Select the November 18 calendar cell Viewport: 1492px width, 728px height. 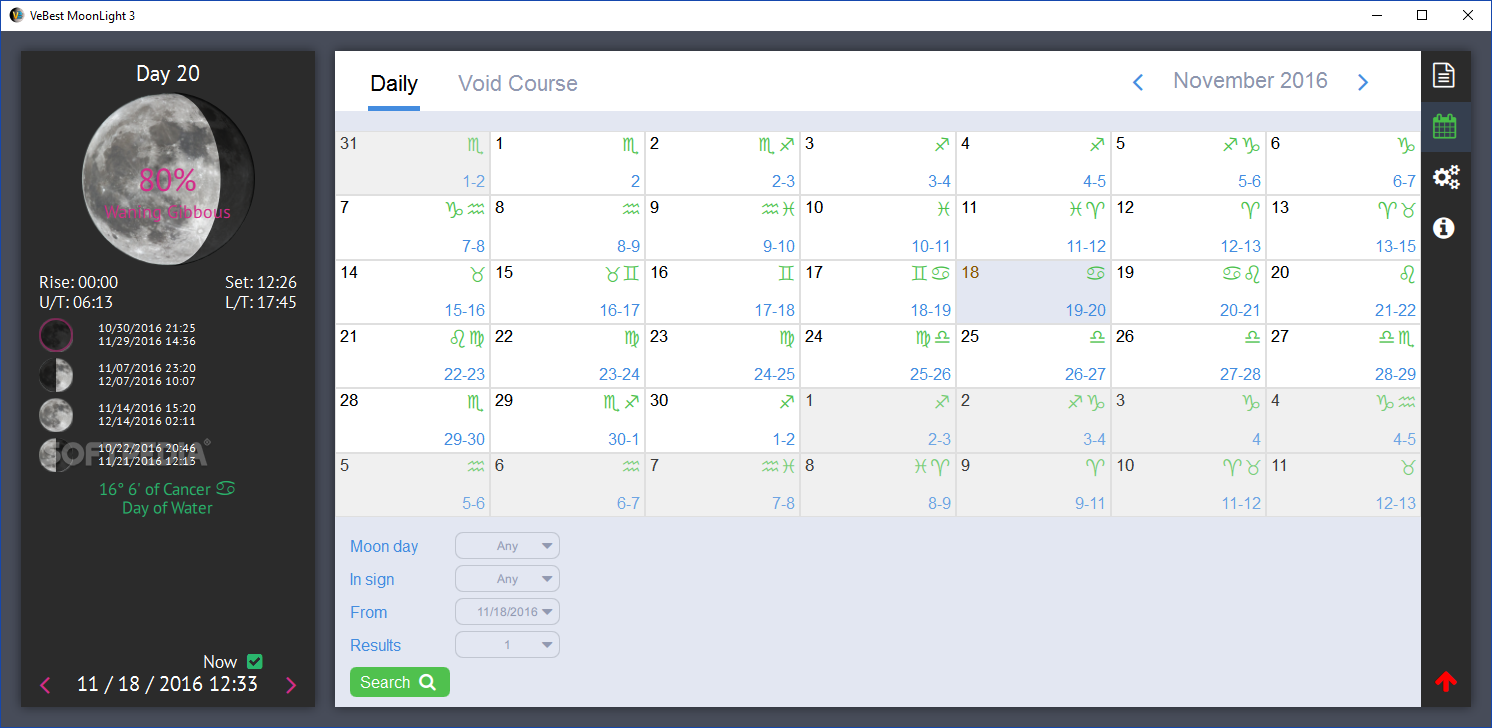point(1033,291)
